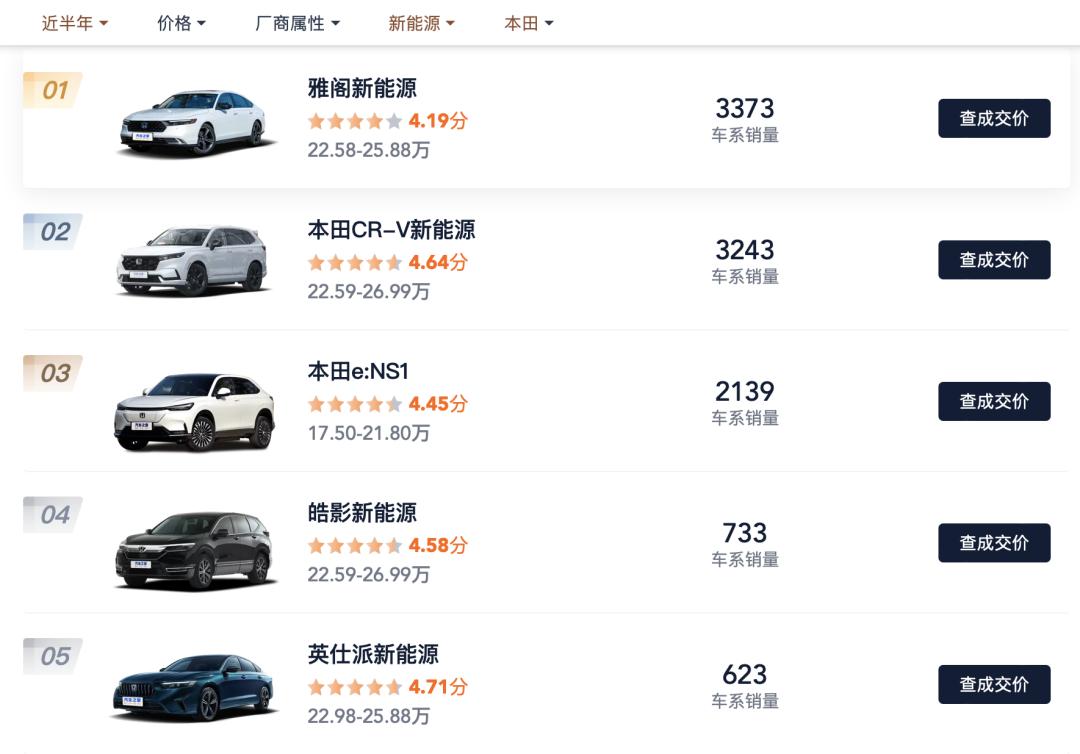
Task: Expand the 价格 filter dropdown
Action: coord(181,23)
